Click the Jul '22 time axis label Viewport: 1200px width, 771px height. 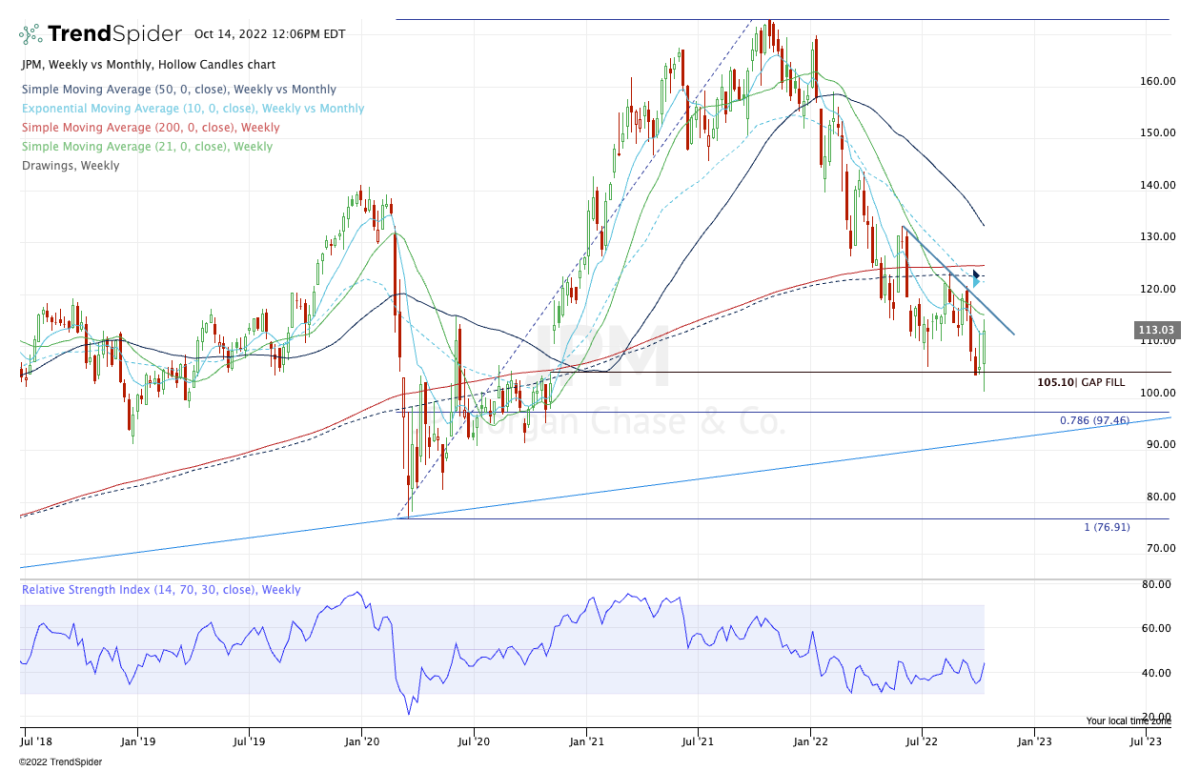(x=921, y=742)
